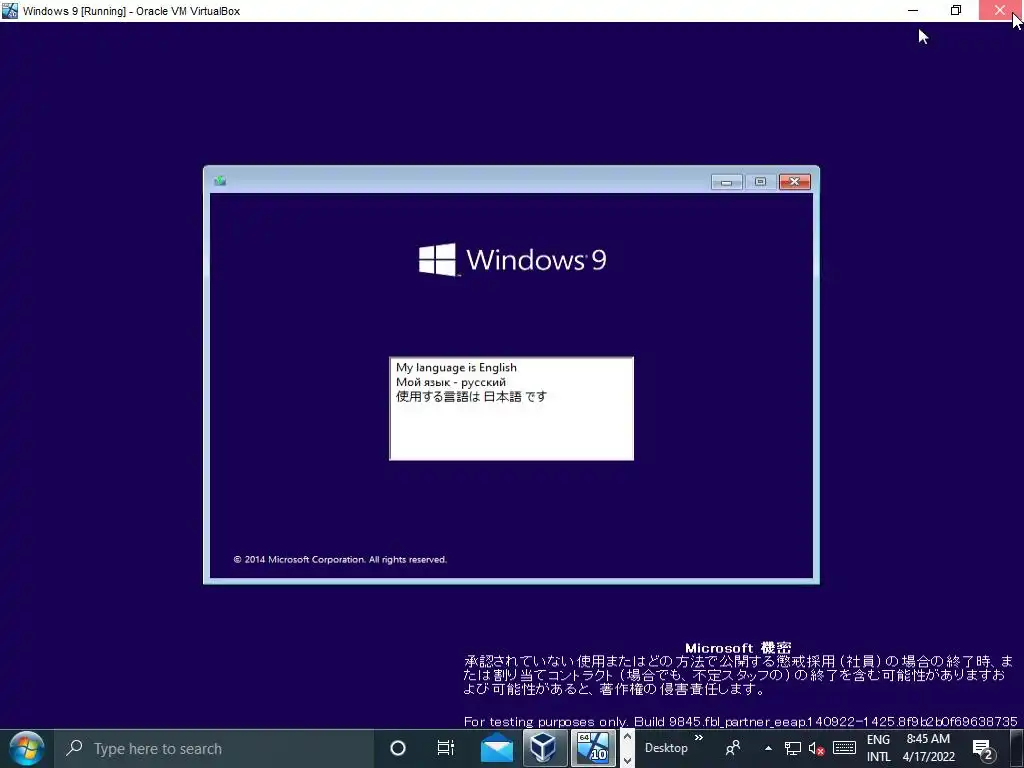This screenshot has width=1024, height=768.
Task: Click taskbar toolbar down arrow
Action: [x=627, y=760]
